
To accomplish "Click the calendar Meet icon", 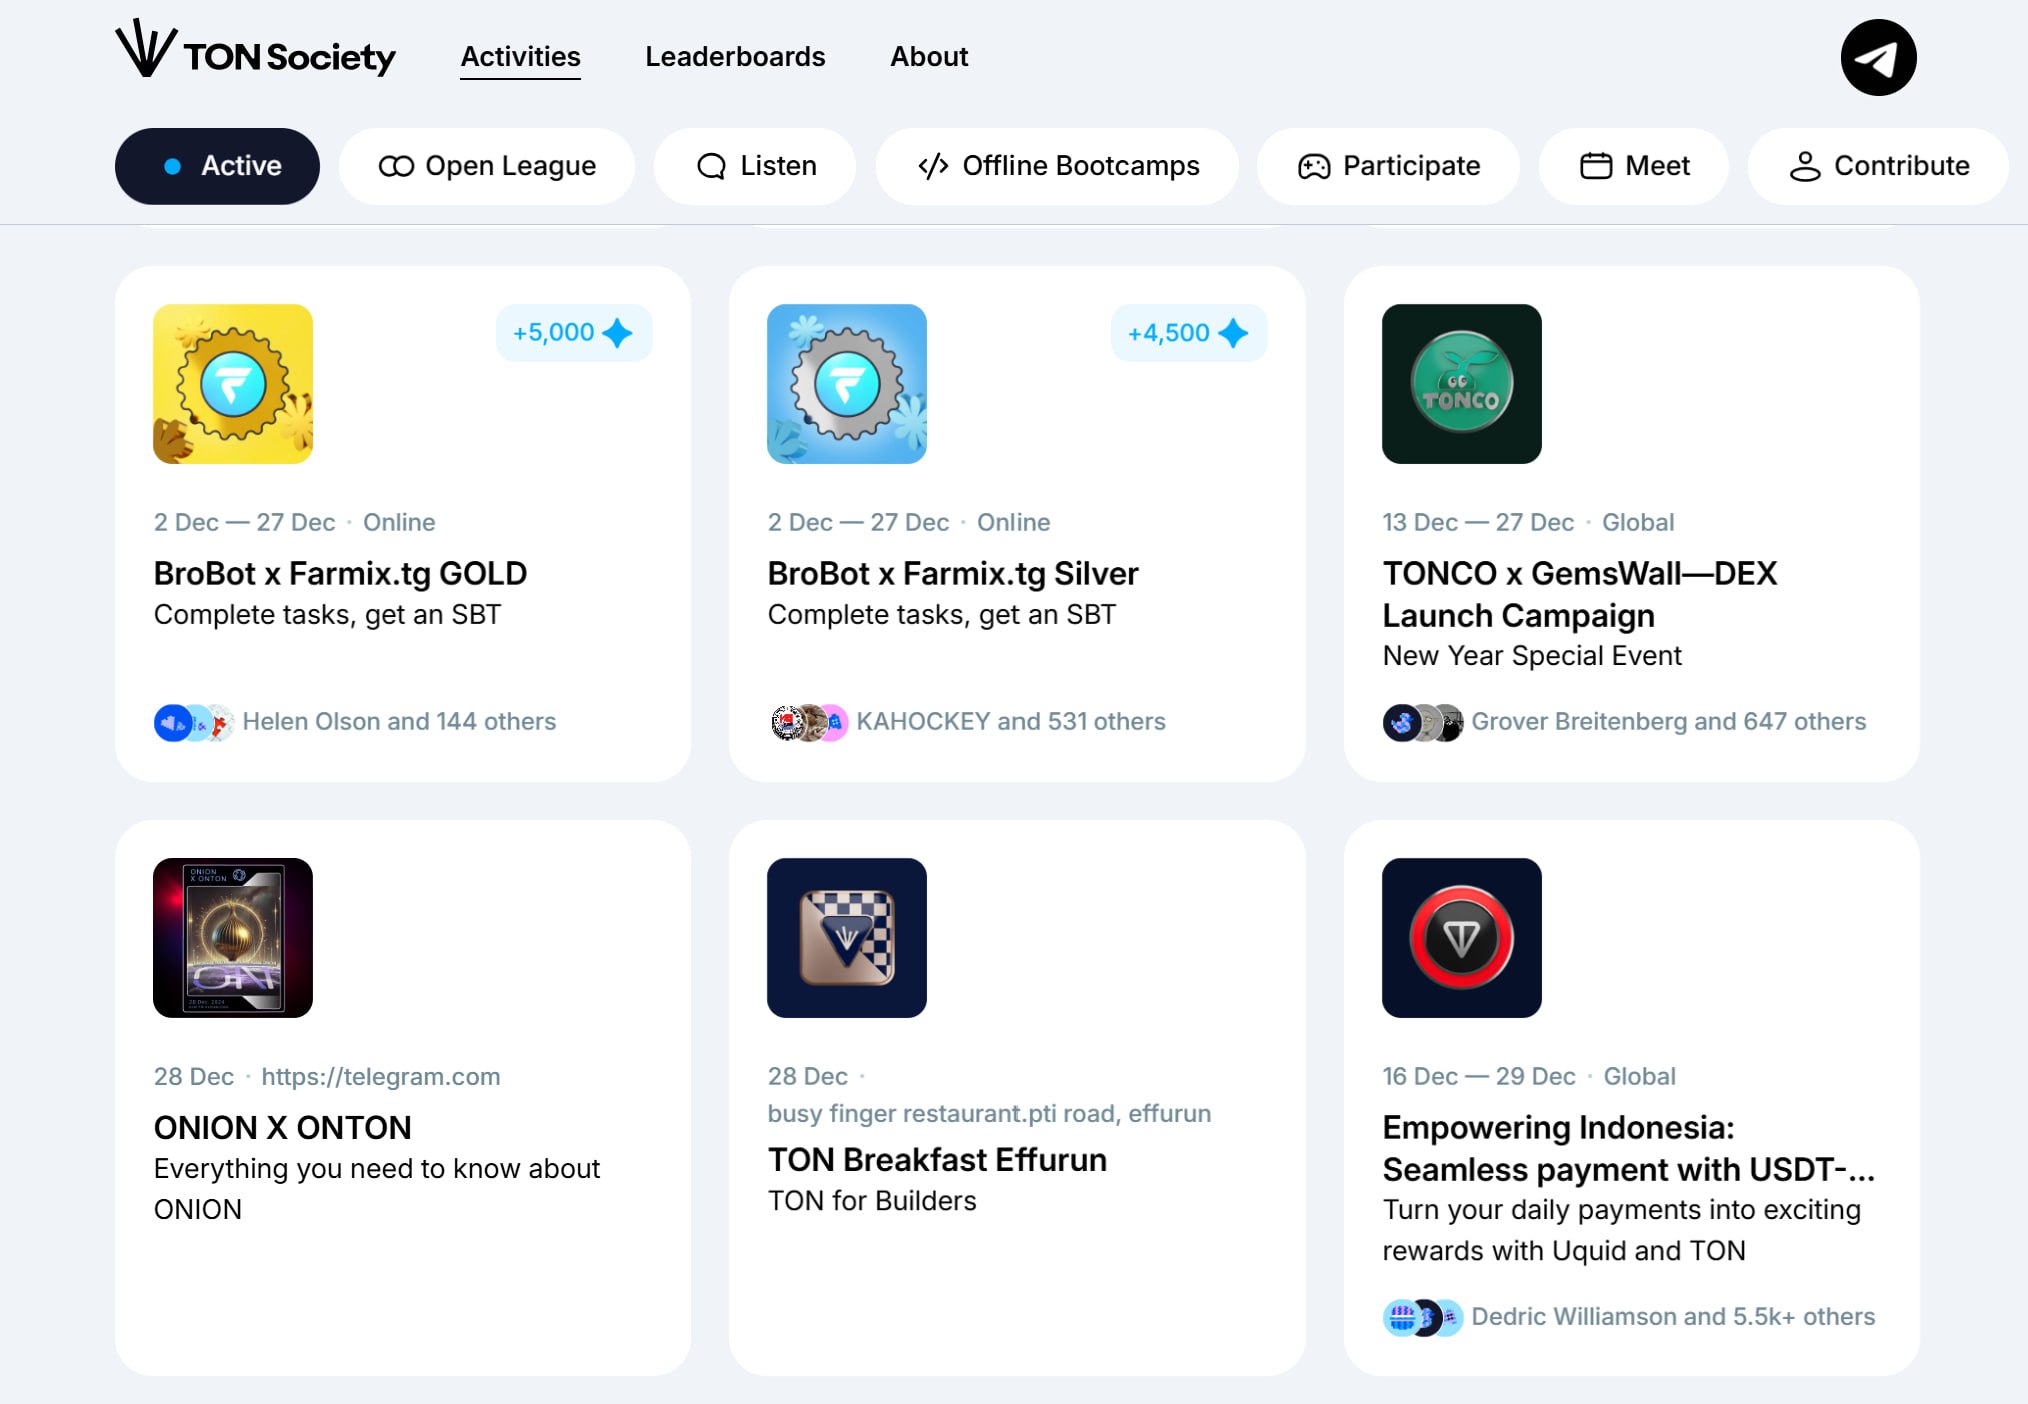I will click(x=1596, y=165).
